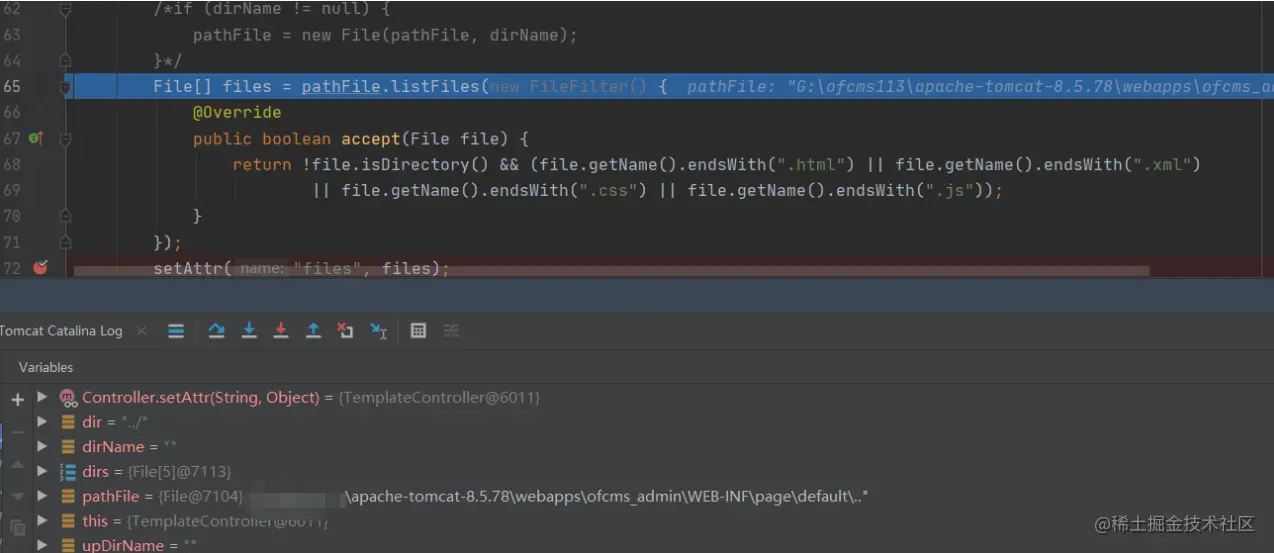The image size is (1274, 553).
Task: Click new FileFilter() on line 65
Action: [x=568, y=87]
